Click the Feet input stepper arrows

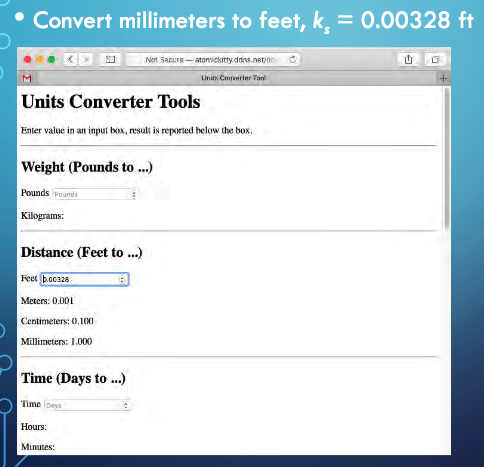tap(122, 279)
